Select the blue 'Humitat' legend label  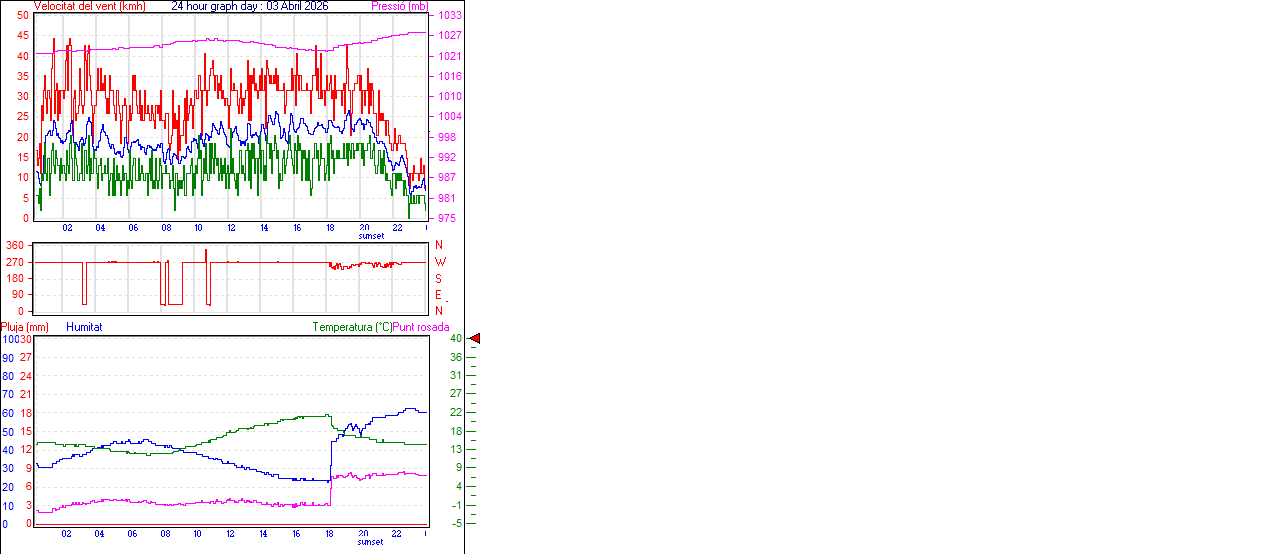[x=84, y=327]
